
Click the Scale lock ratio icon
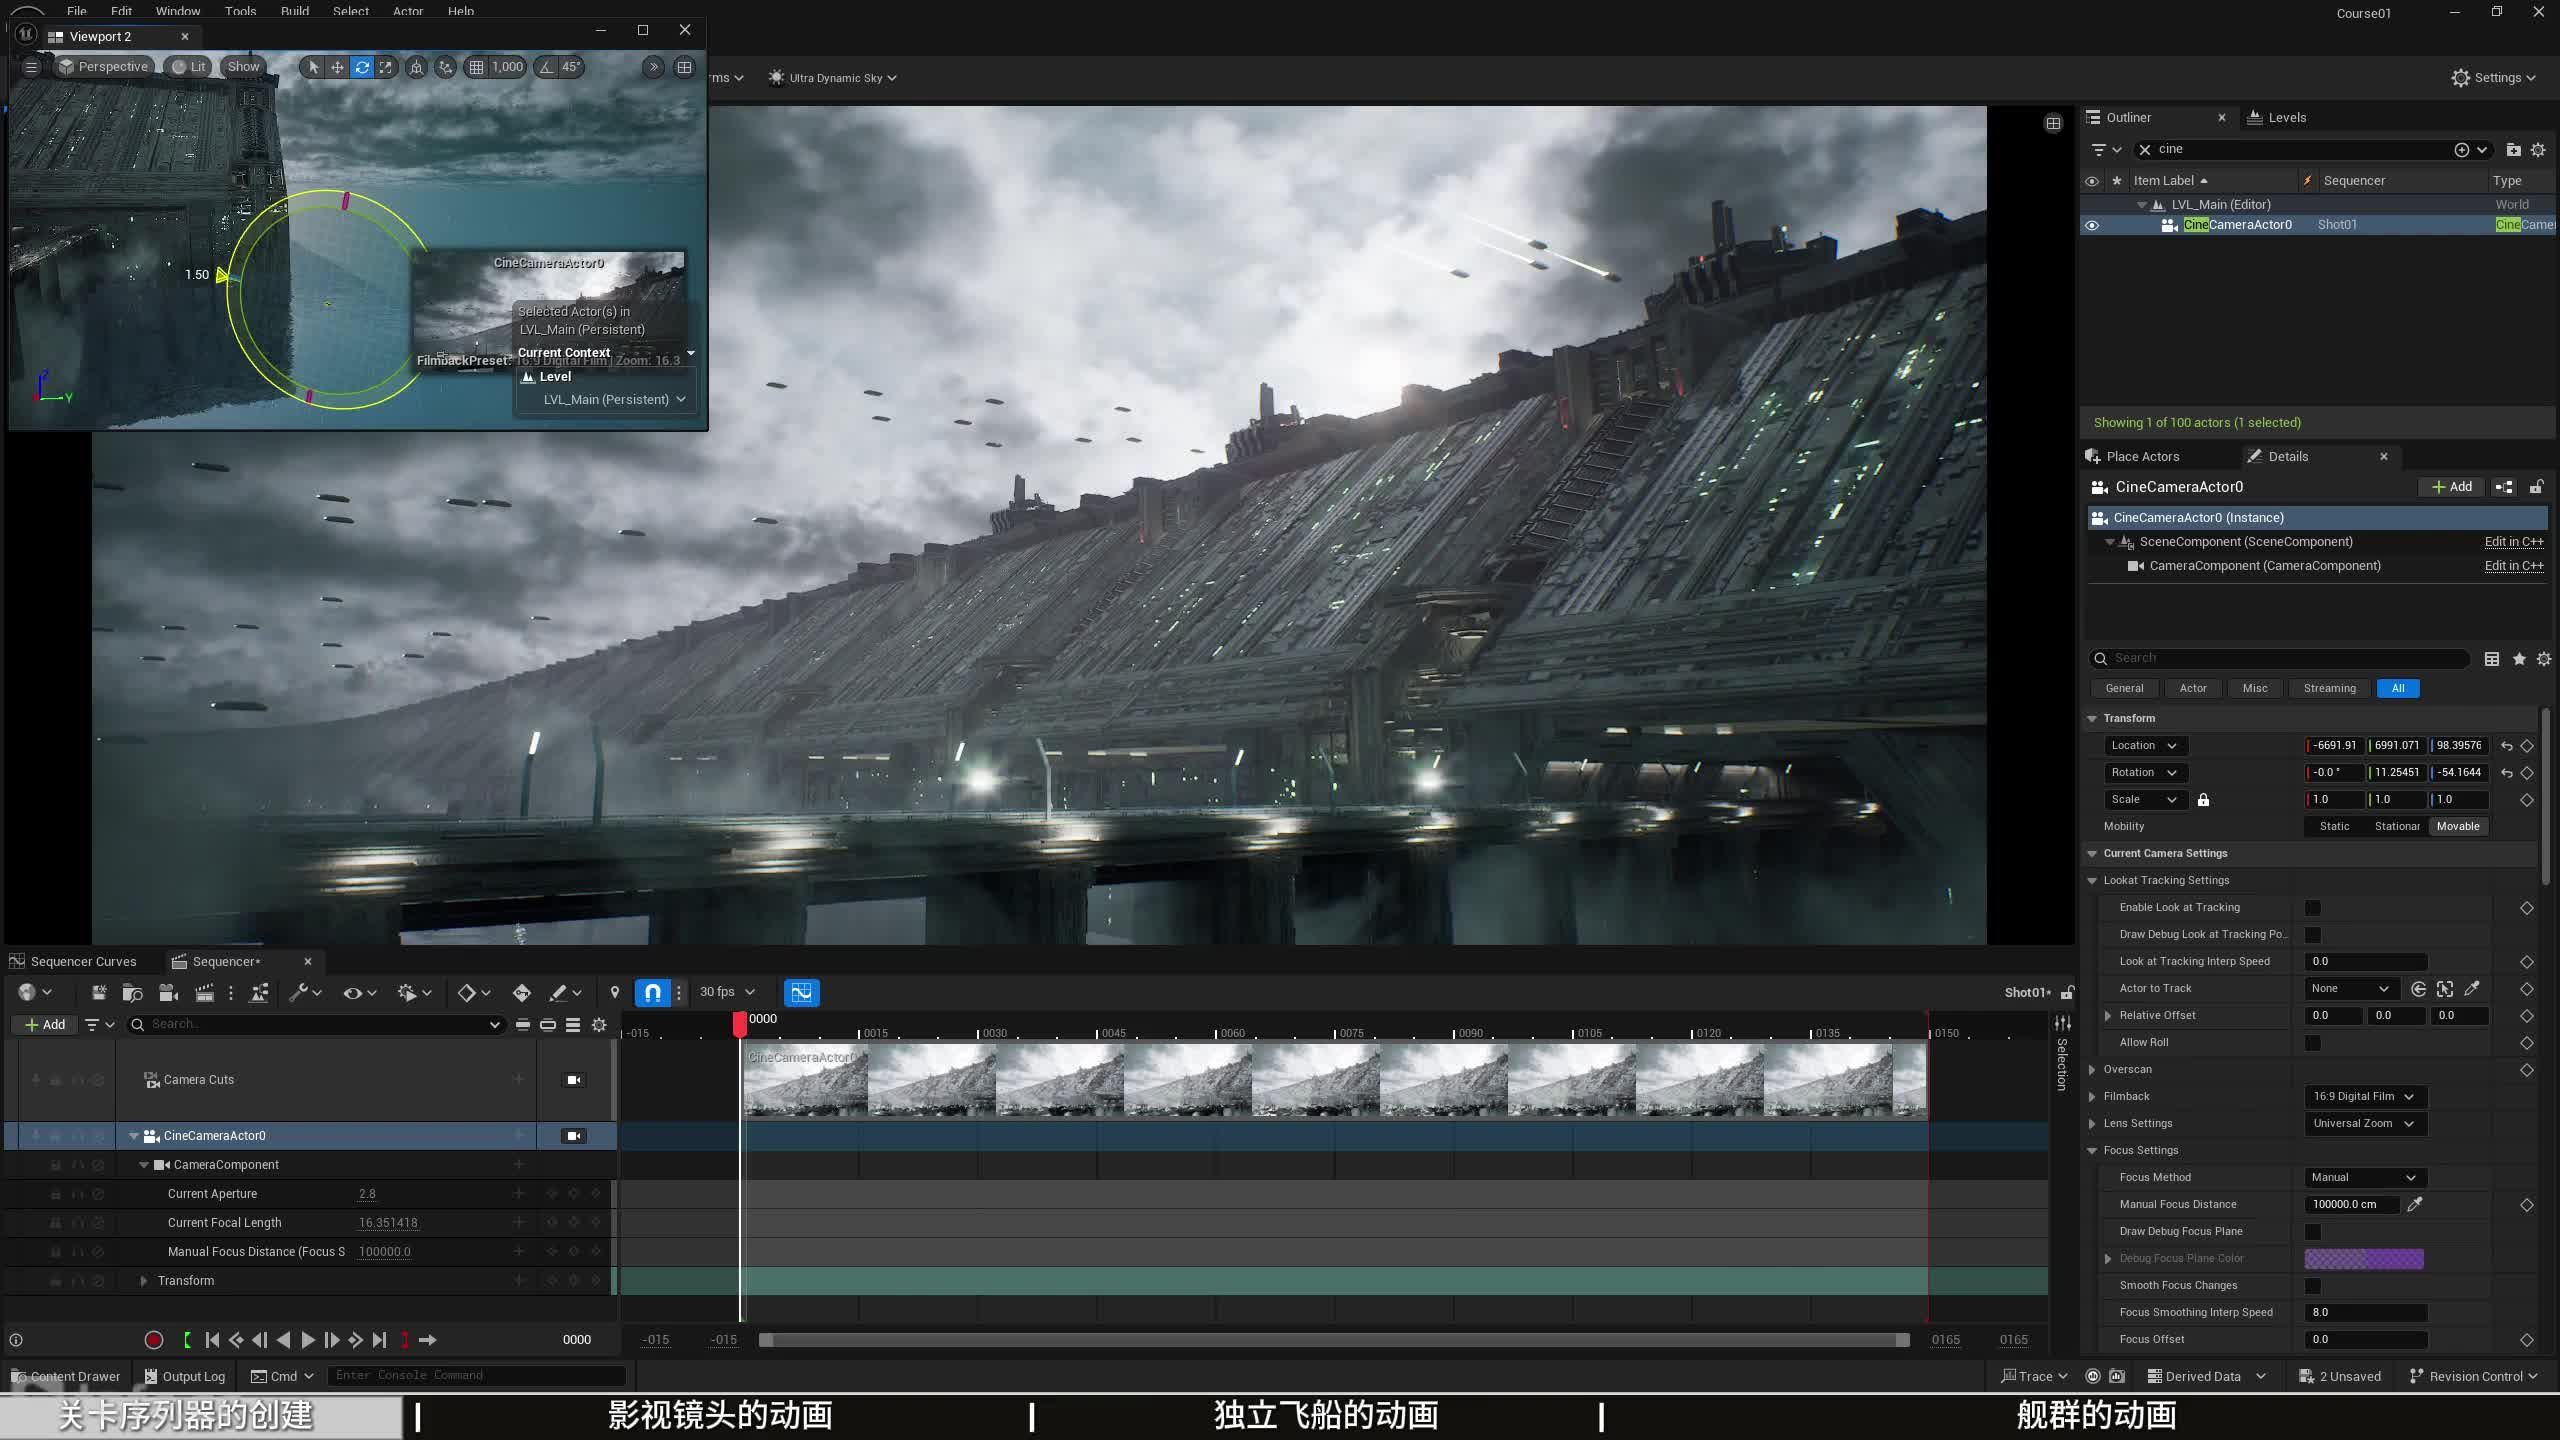point(2203,800)
